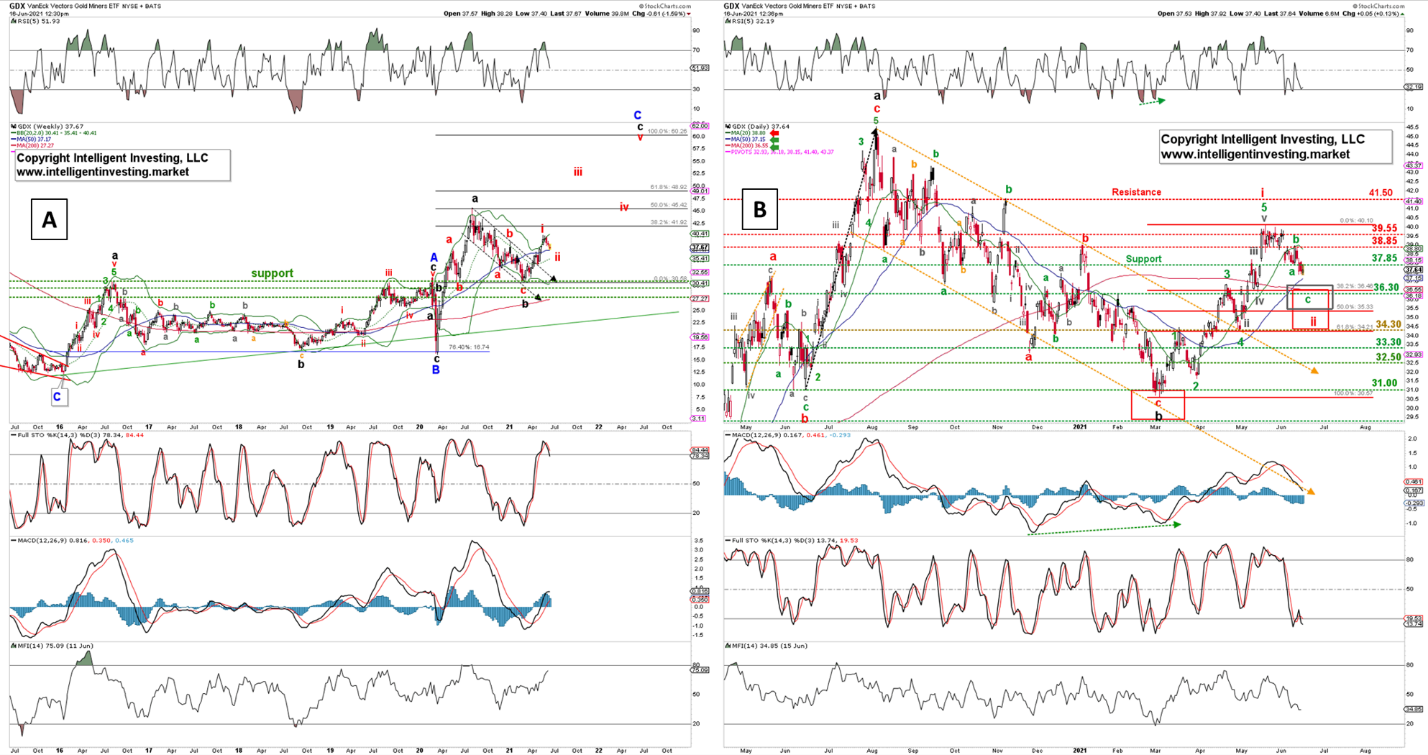Click the green '31.00' price level label
This screenshot has width=1428, height=755.
click(x=1385, y=384)
